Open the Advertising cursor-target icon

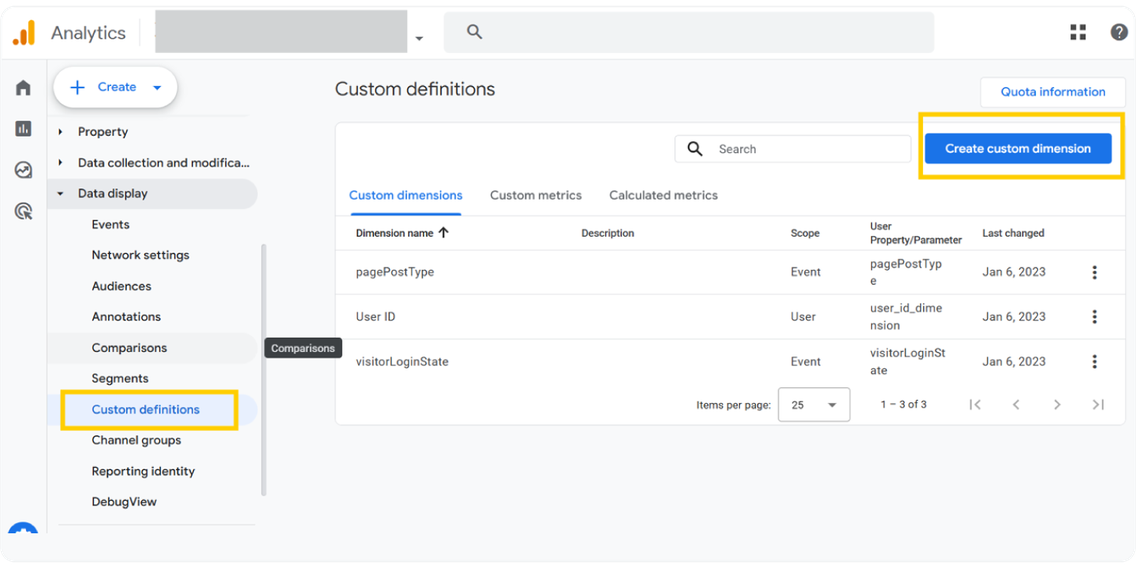[23, 212]
